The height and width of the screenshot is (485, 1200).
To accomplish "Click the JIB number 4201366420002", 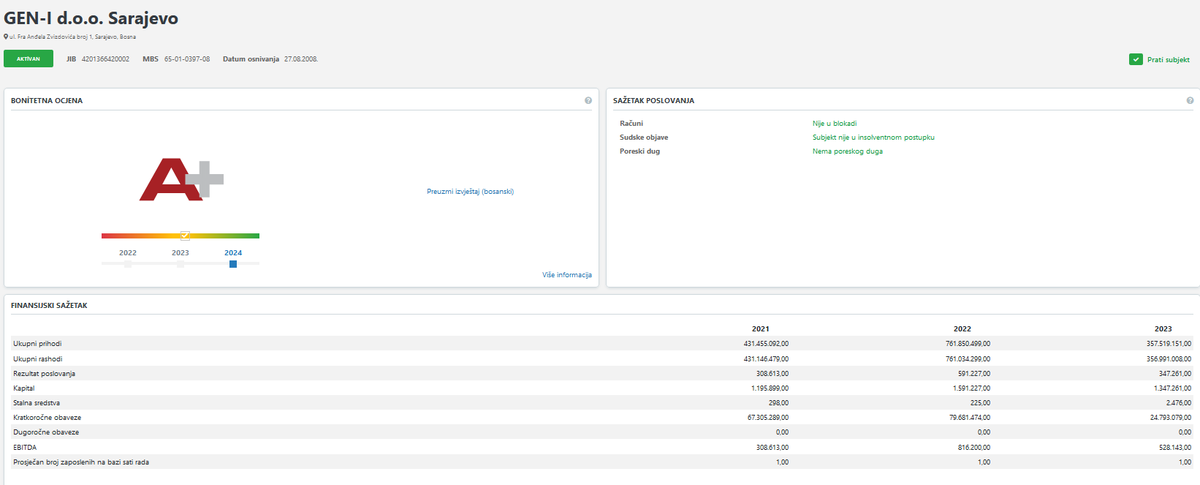I will coord(105,59).
